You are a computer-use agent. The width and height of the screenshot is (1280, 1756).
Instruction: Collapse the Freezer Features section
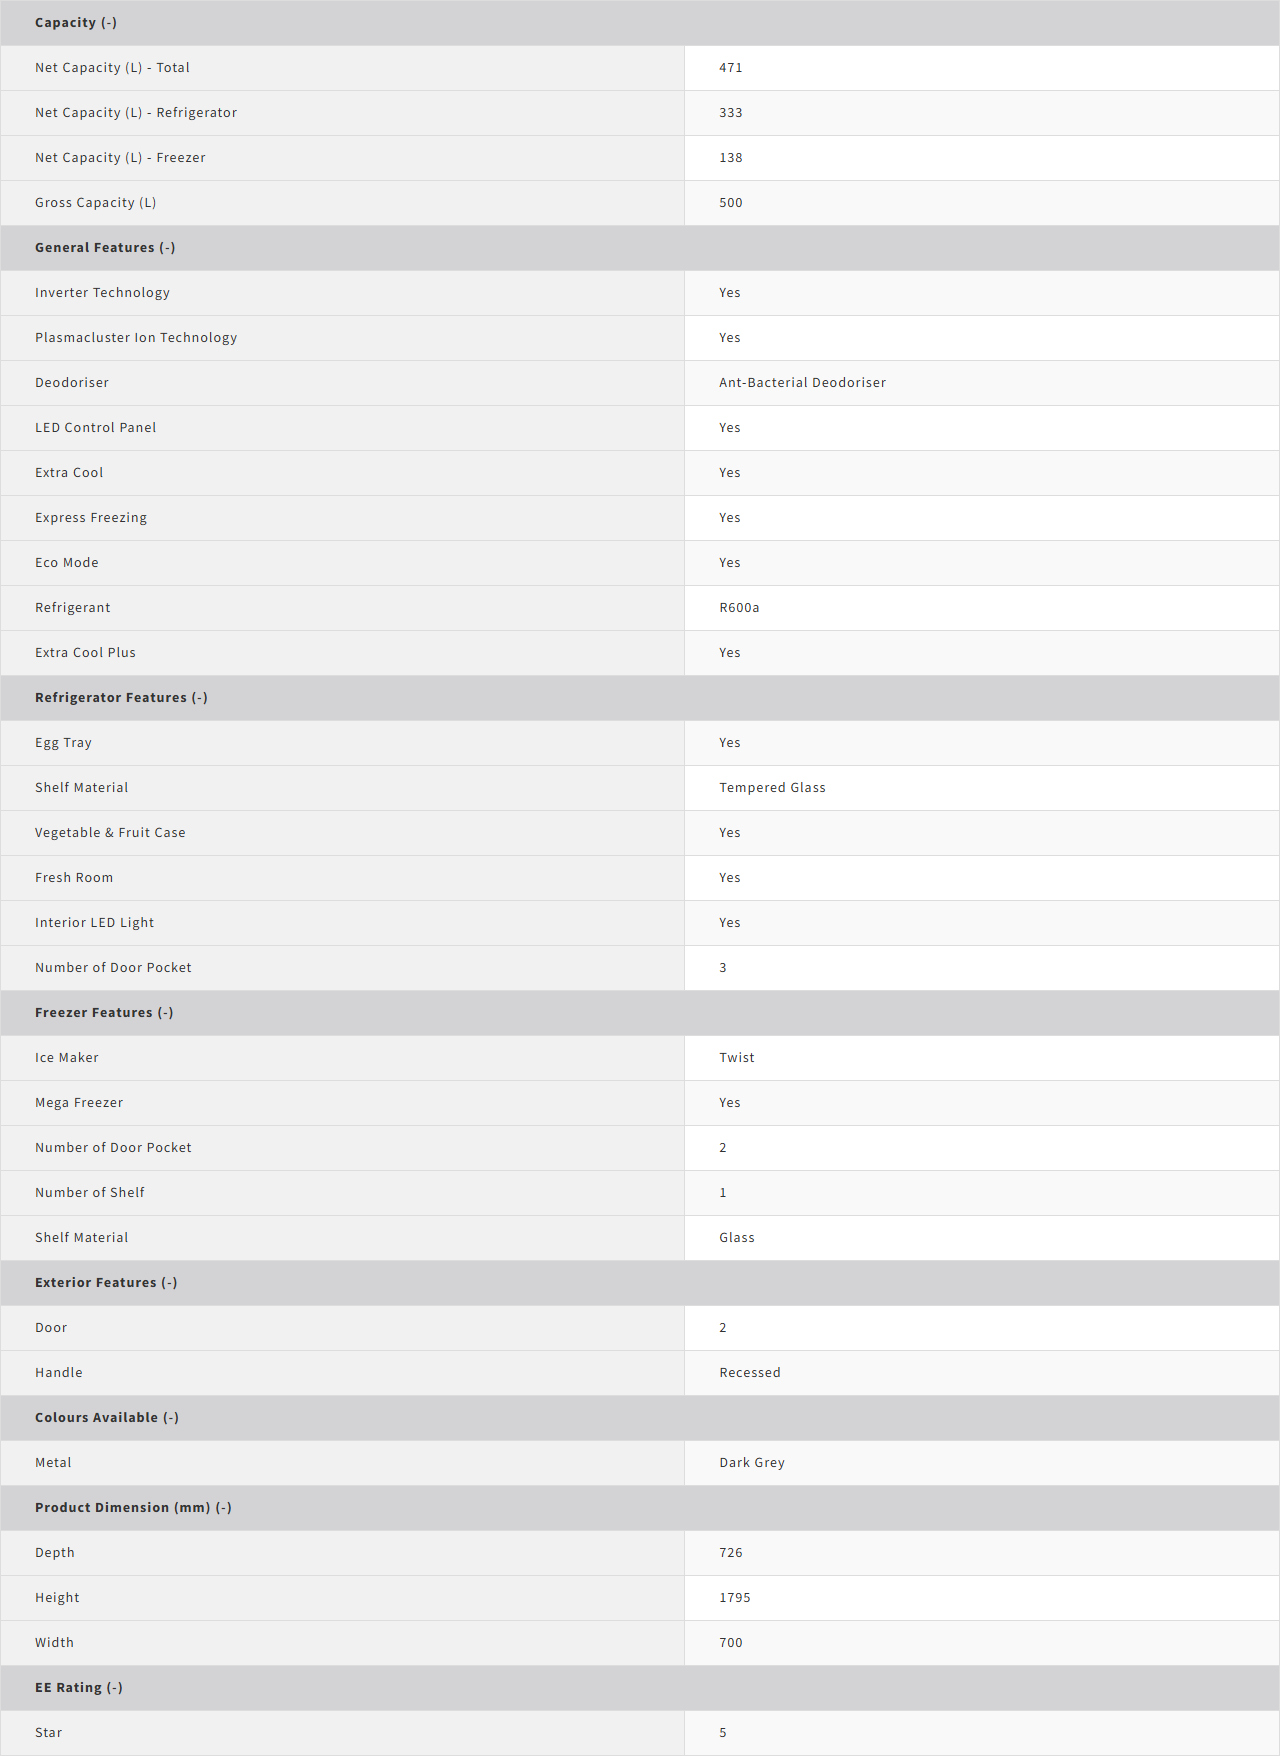pyautogui.click(x=104, y=1013)
